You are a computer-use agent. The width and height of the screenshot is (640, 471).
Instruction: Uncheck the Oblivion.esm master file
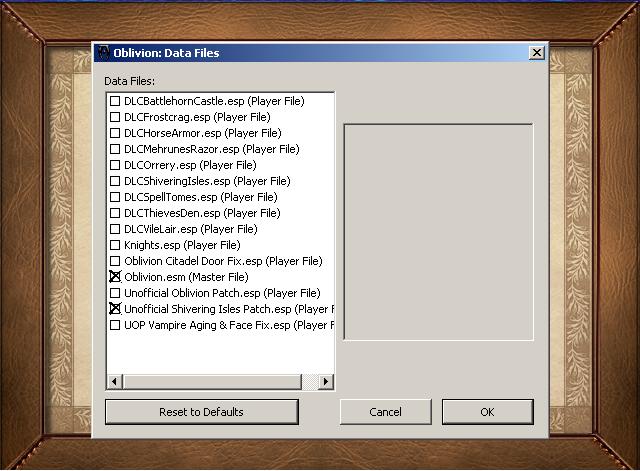tap(115, 277)
